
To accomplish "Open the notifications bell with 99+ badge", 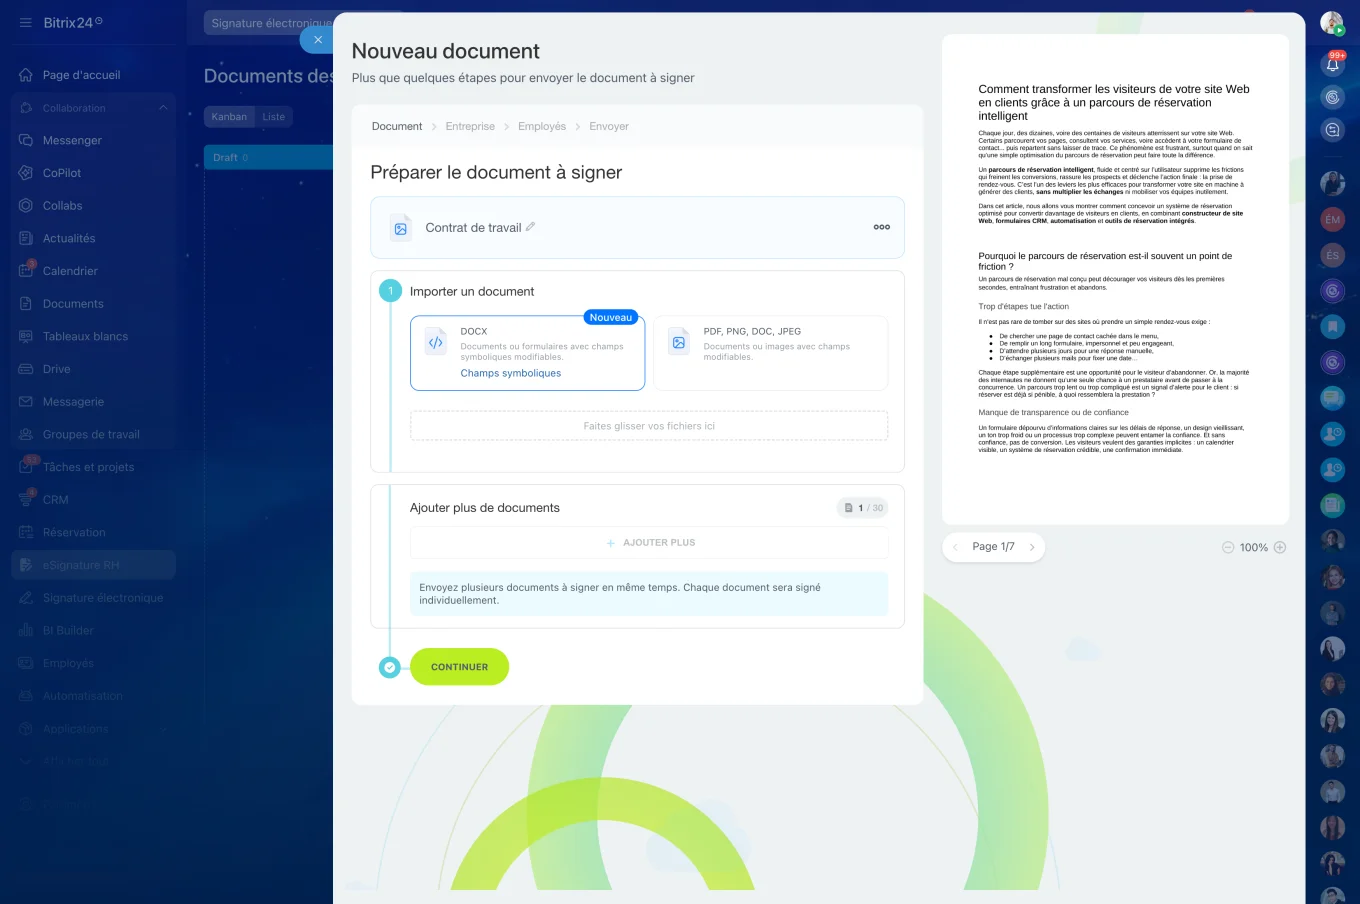I will pyautogui.click(x=1332, y=65).
